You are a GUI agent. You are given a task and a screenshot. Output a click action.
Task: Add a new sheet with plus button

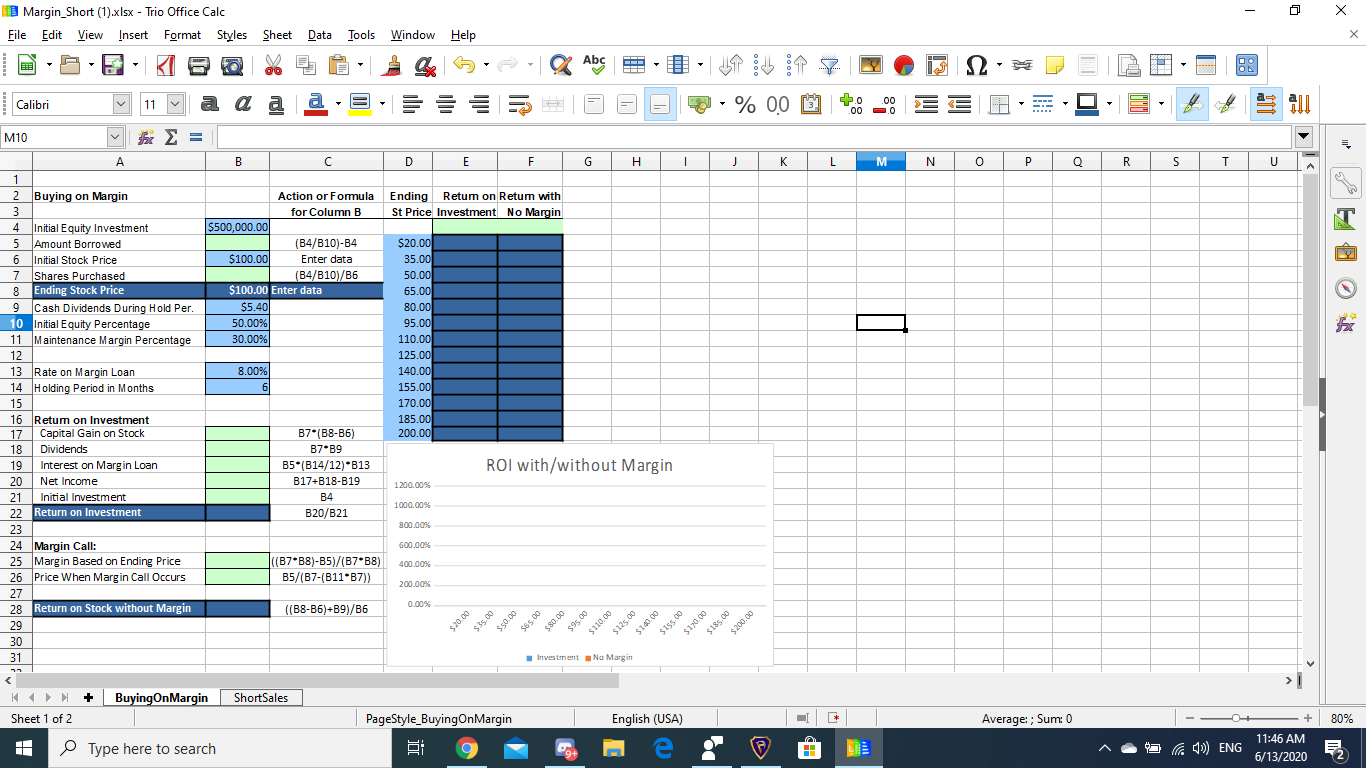[89, 698]
